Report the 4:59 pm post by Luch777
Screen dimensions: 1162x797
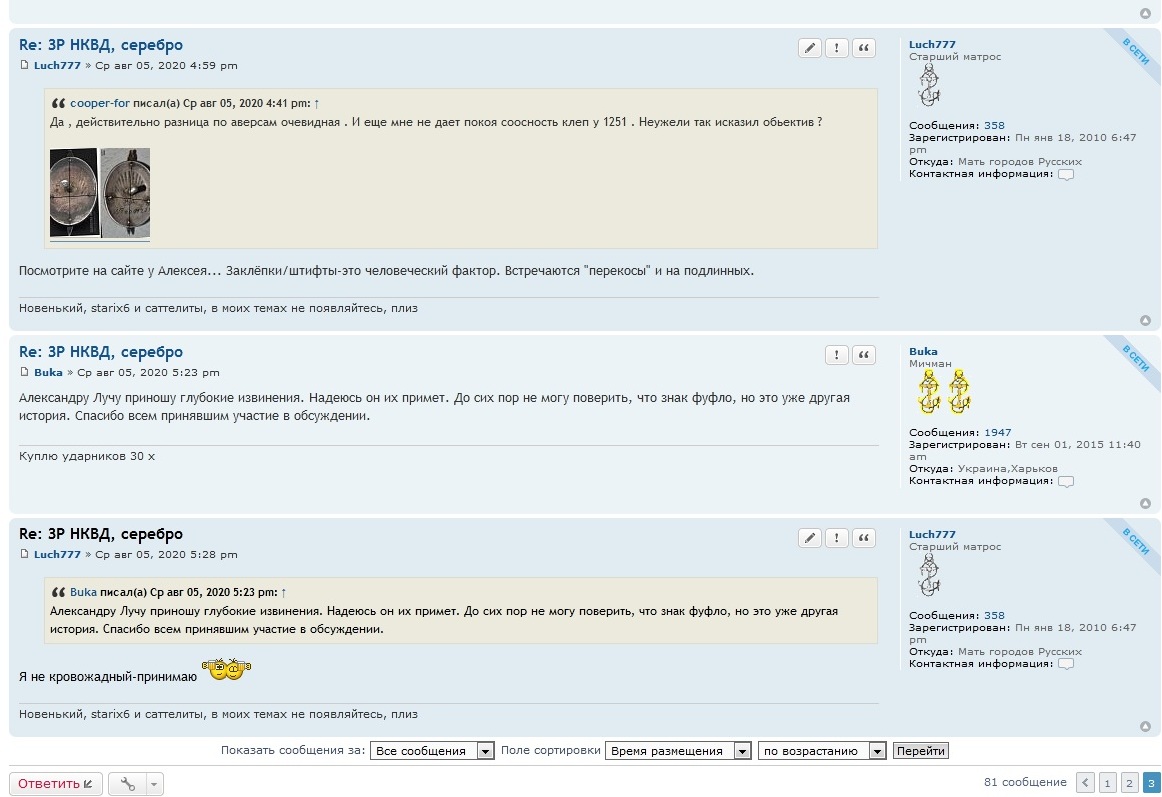(836, 48)
